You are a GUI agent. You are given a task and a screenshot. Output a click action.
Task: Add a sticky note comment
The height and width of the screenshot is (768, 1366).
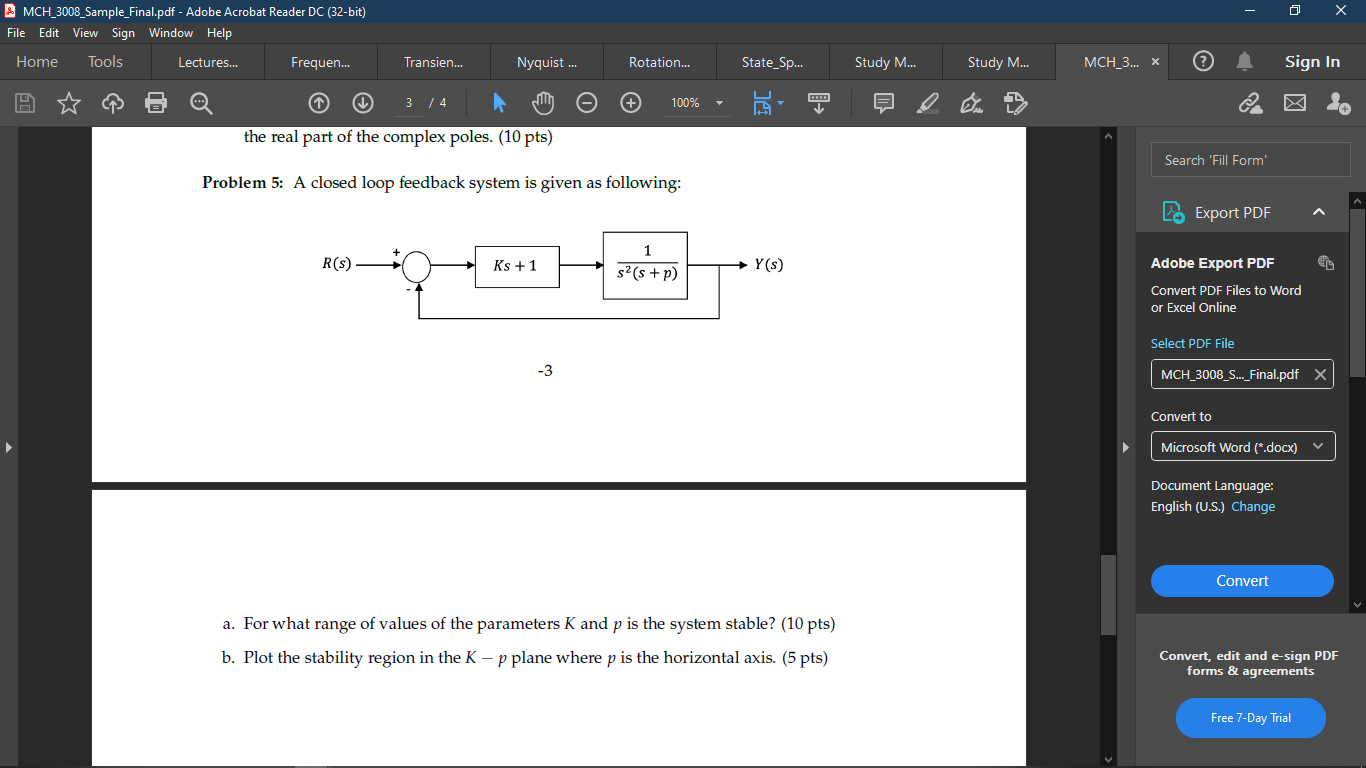pos(883,103)
